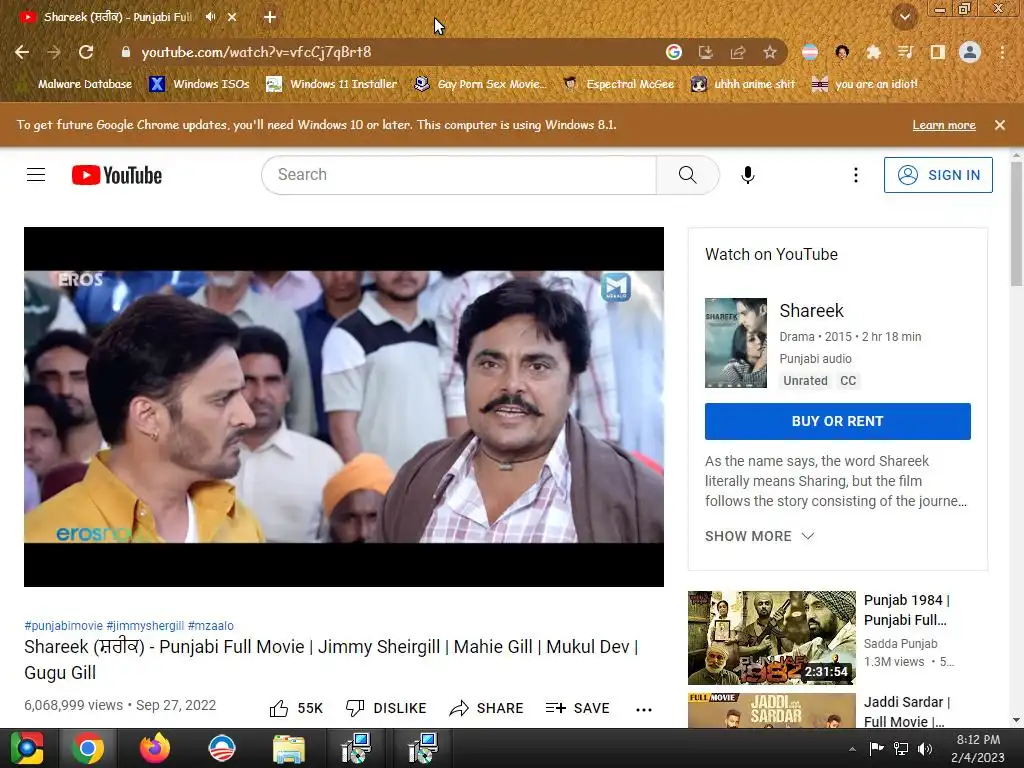The width and height of the screenshot is (1024, 768).
Task: Expand SHOW MORE movie description
Action: [759, 536]
